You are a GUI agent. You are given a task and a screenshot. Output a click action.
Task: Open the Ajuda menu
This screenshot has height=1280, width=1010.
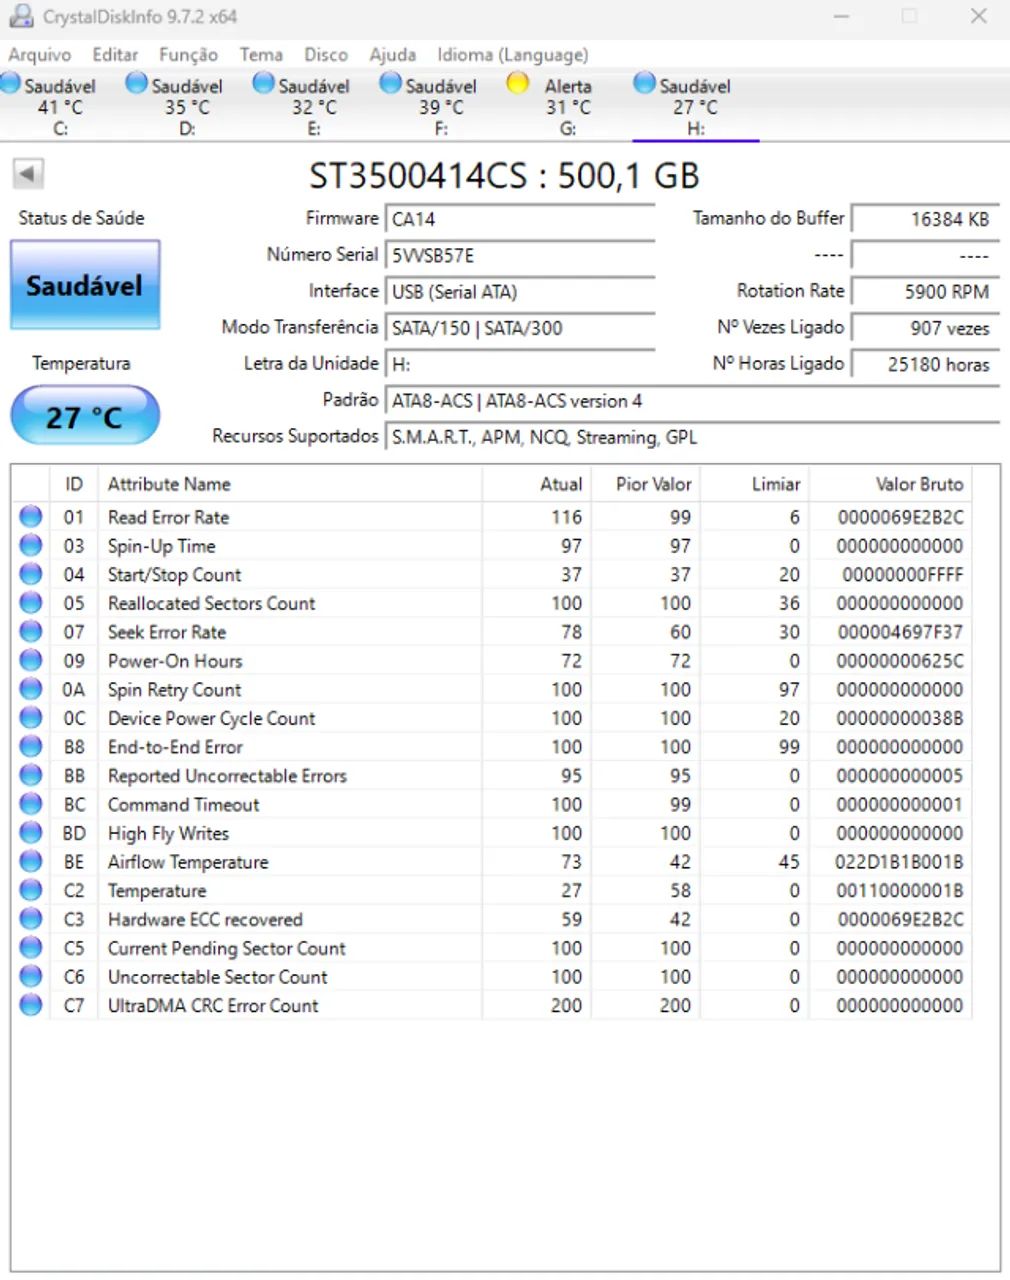click(x=392, y=55)
